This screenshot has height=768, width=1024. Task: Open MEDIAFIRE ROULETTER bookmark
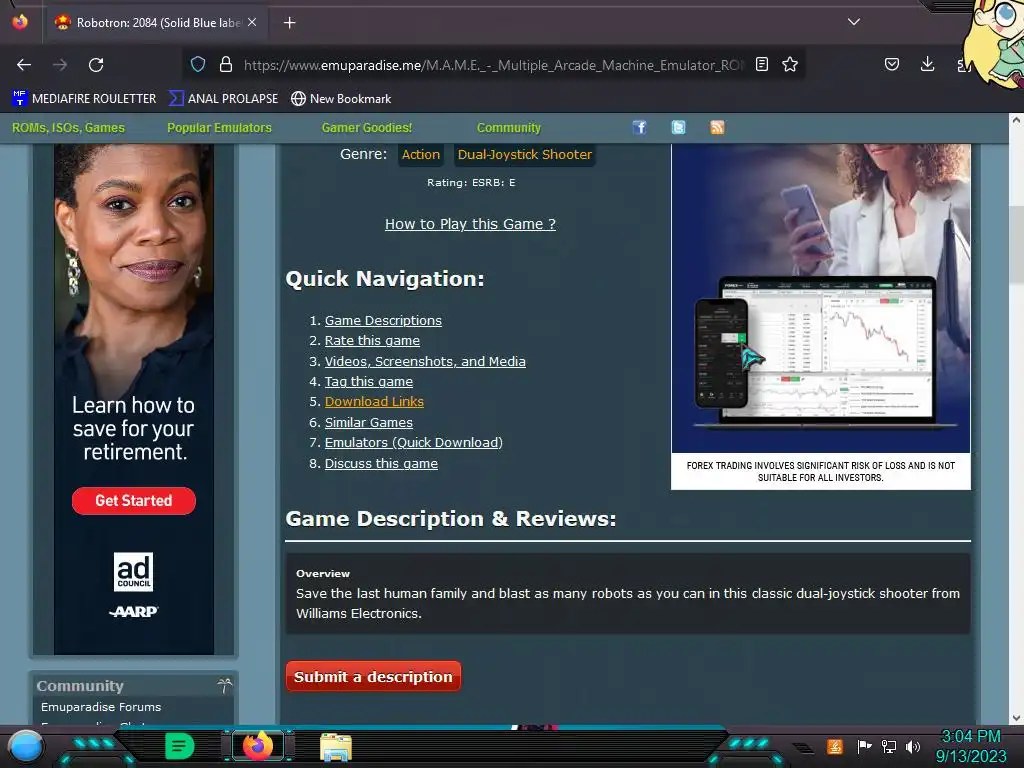(84, 99)
